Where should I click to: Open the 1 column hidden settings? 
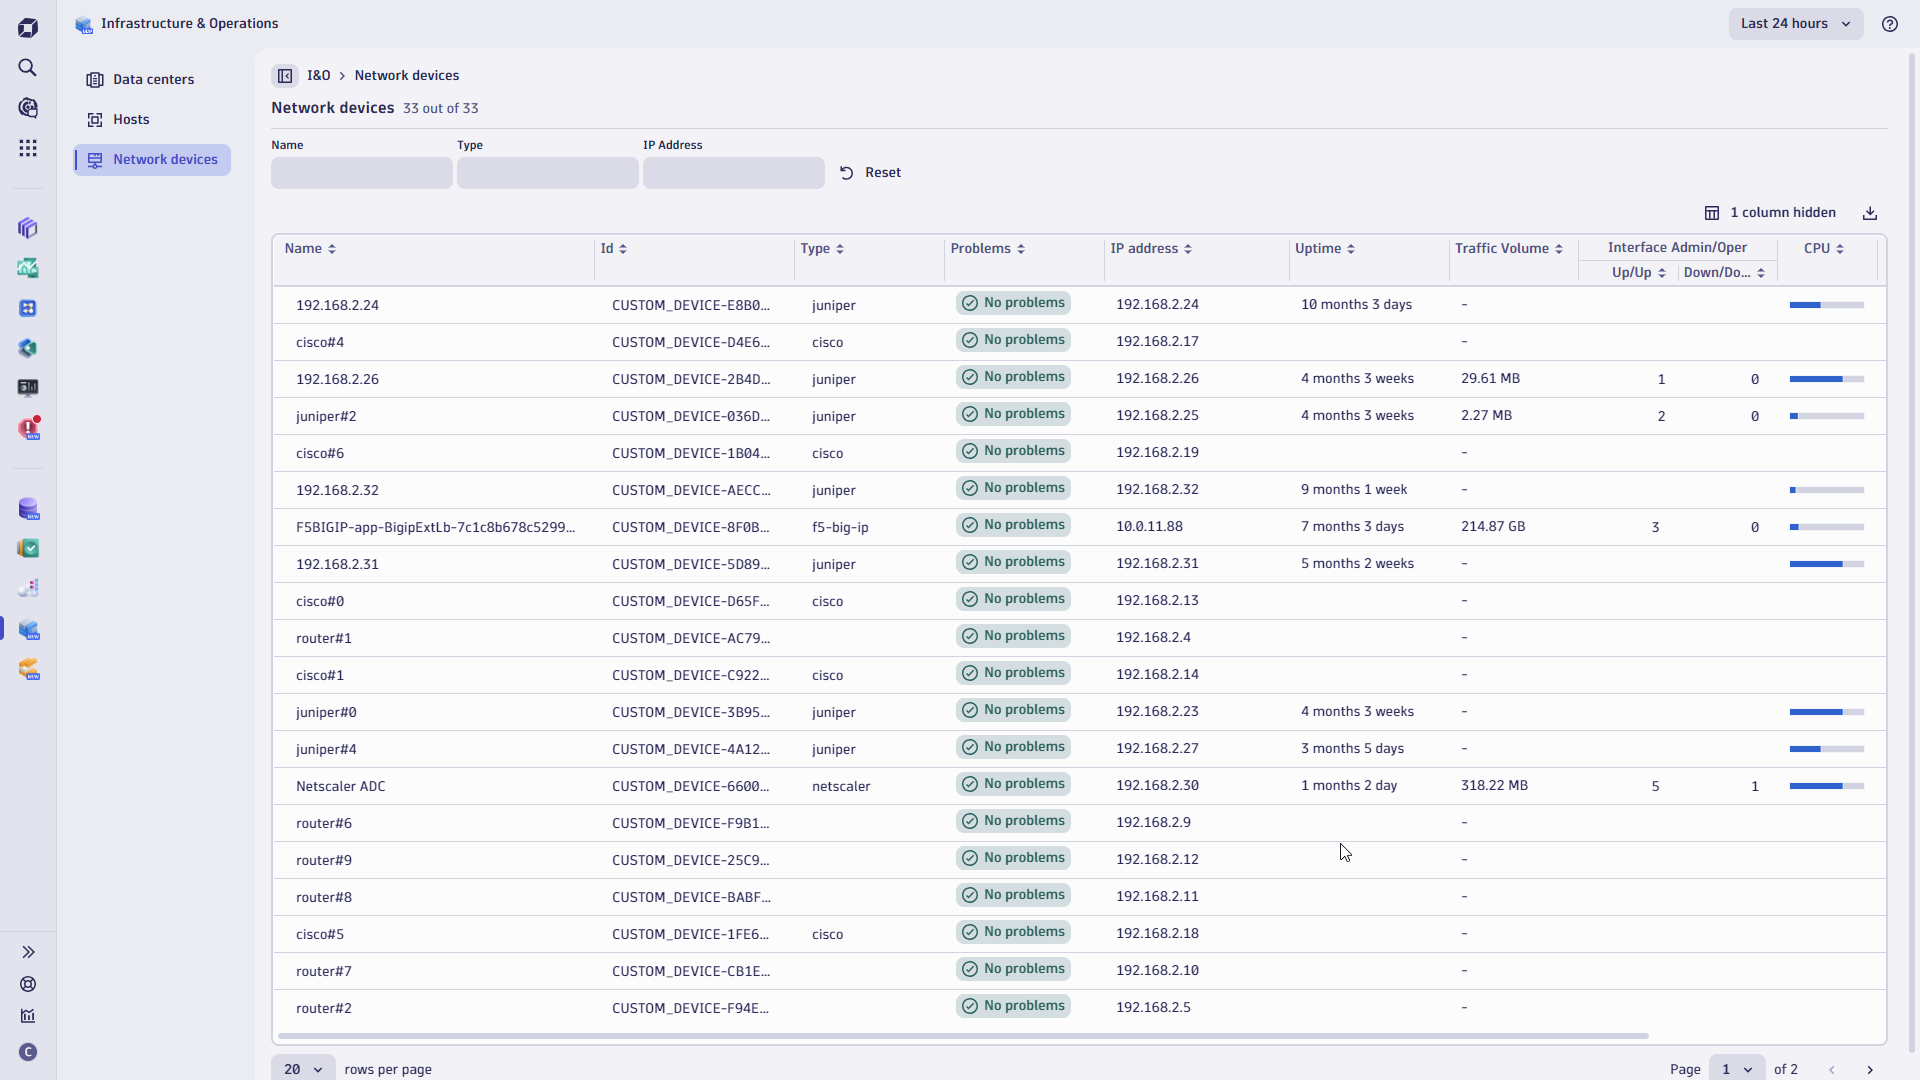coord(1772,213)
